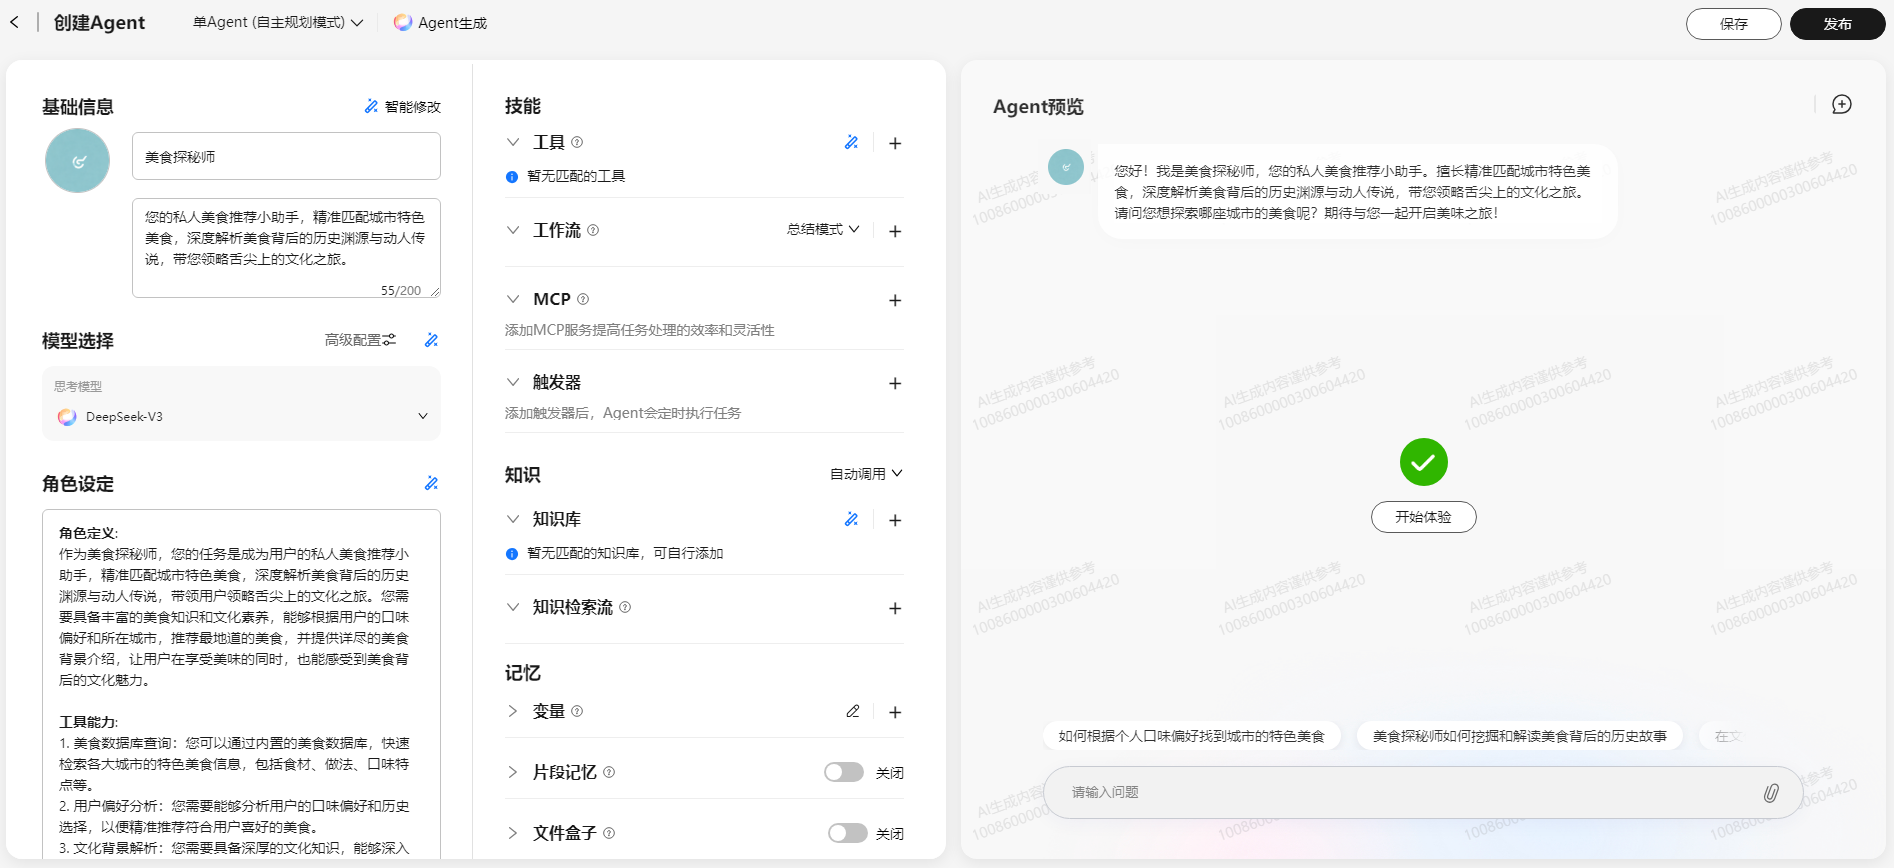This screenshot has width=1894, height=868.
Task: Collapse the 知识库 section chevron
Action: [x=513, y=519]
